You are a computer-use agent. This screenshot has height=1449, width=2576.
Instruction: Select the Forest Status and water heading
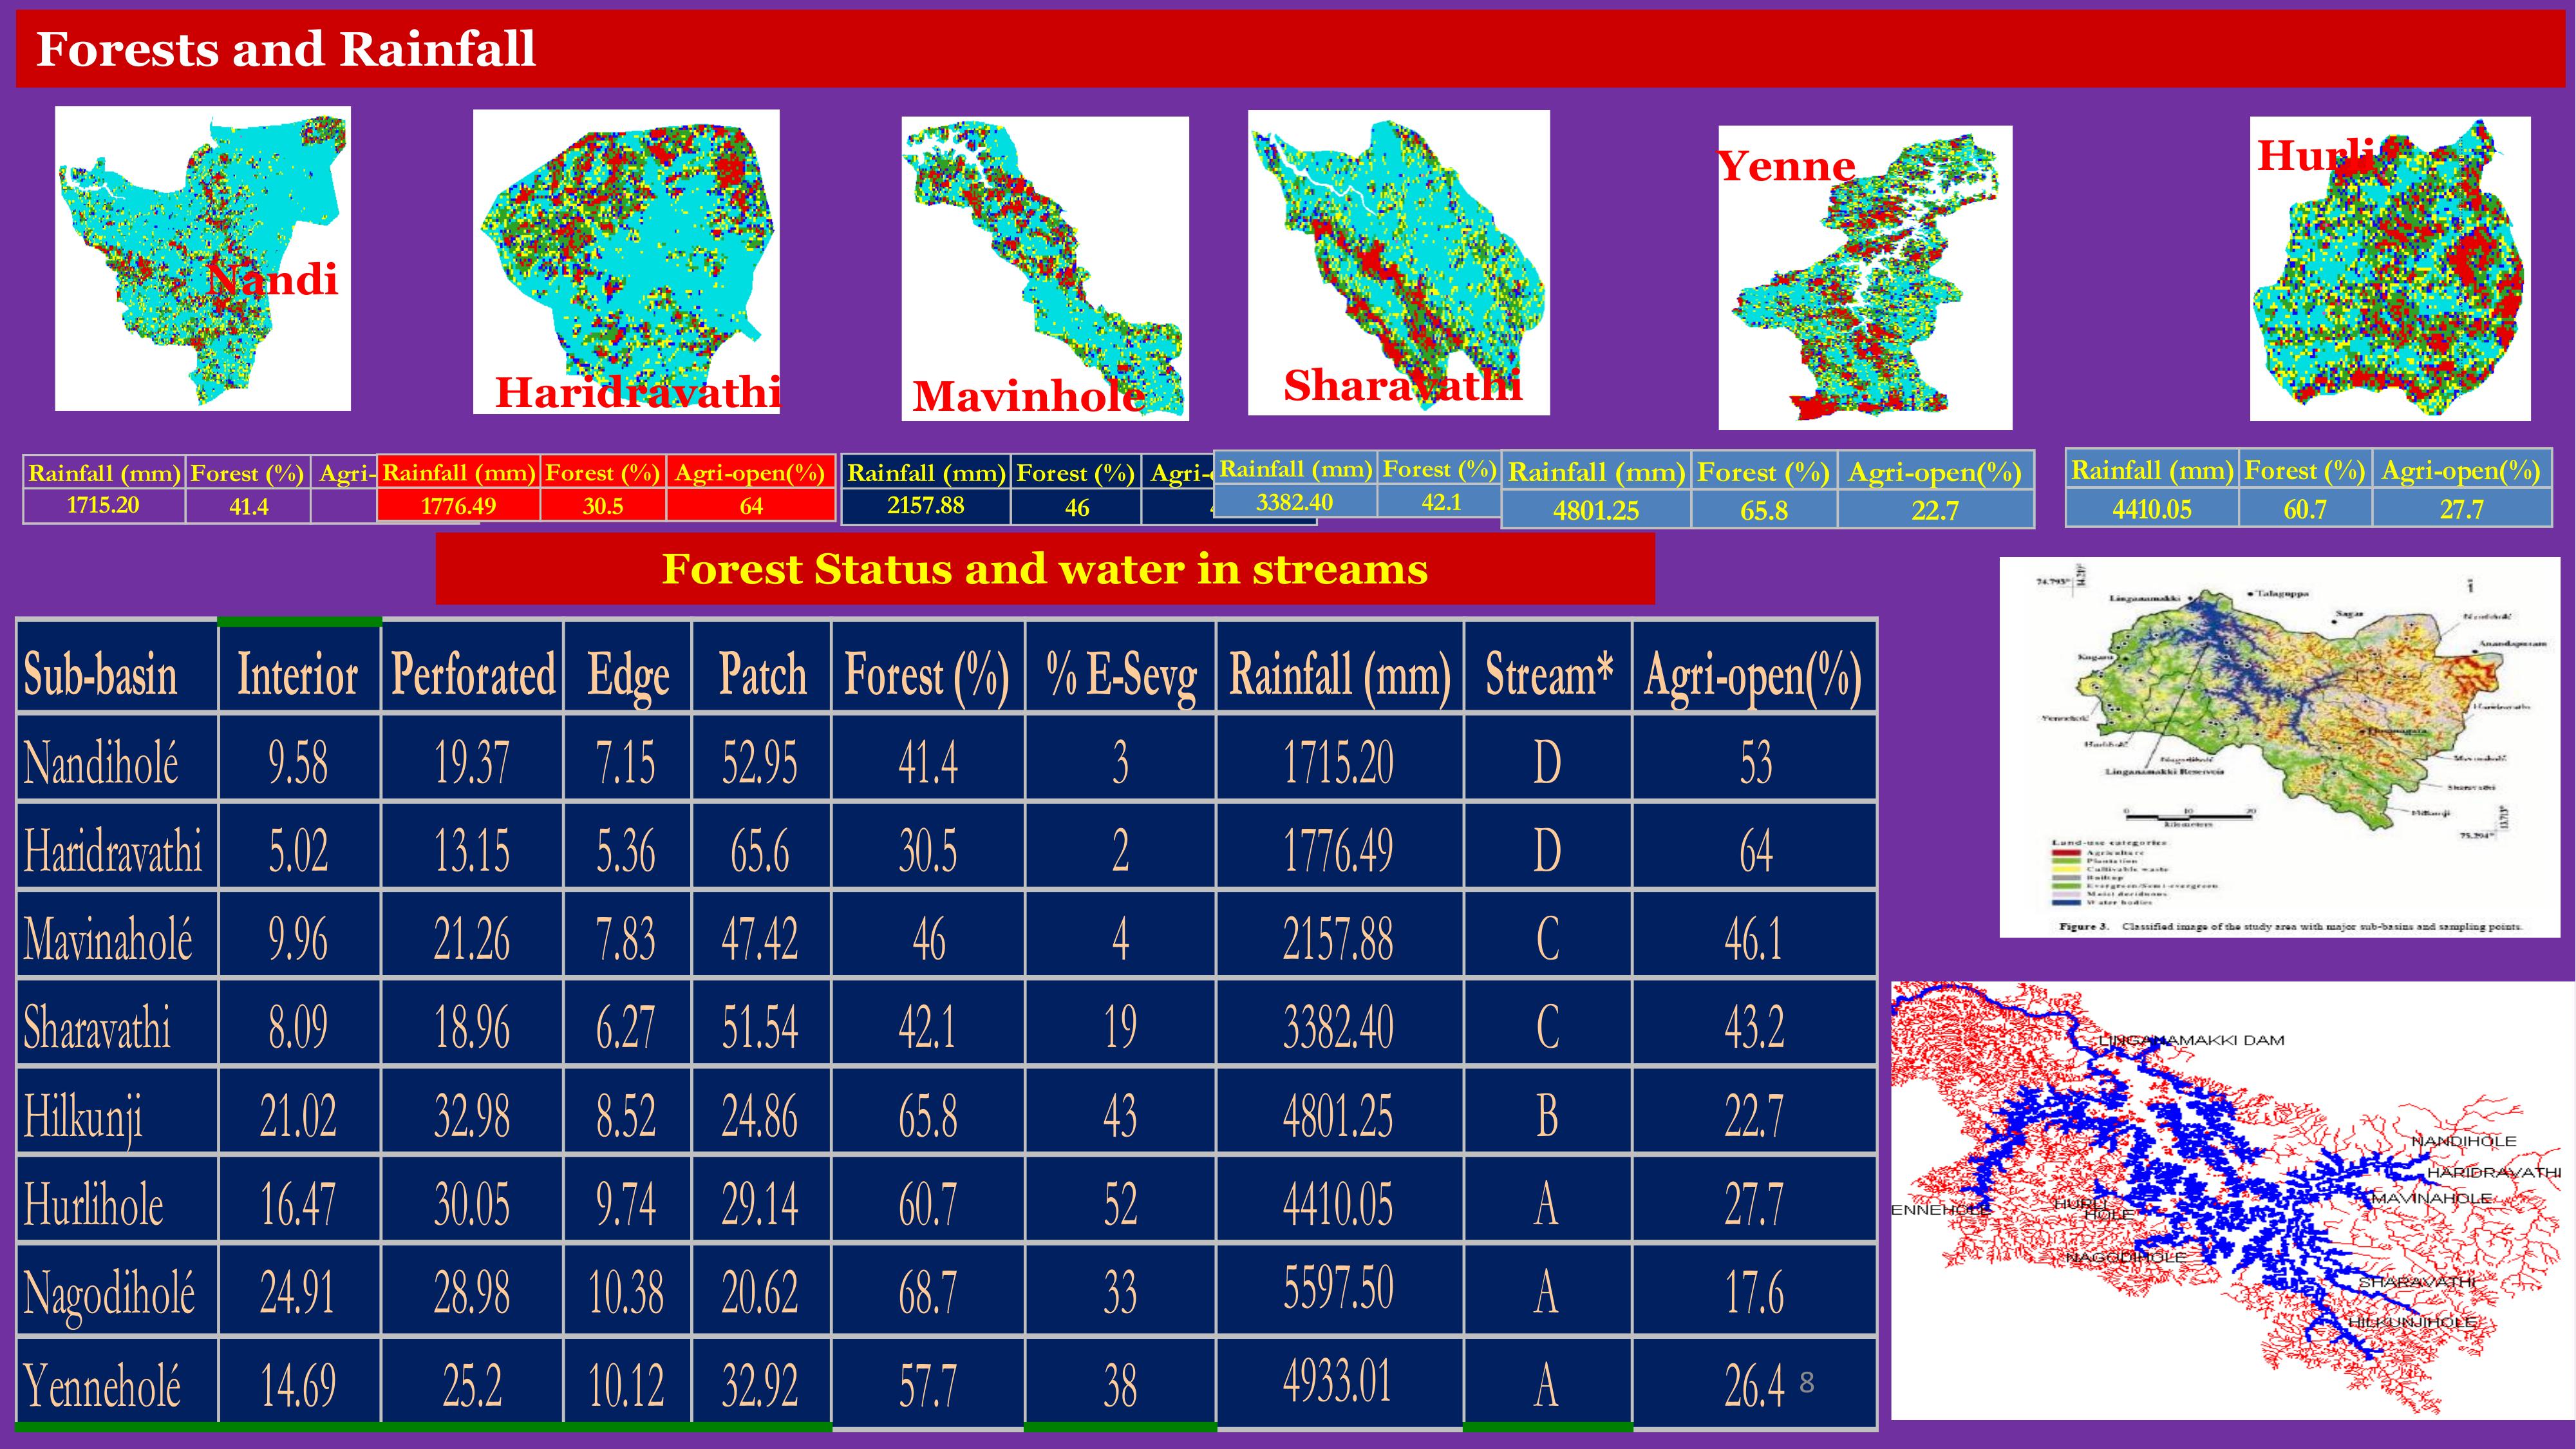pyautogui.click(x=1045, y=569)
